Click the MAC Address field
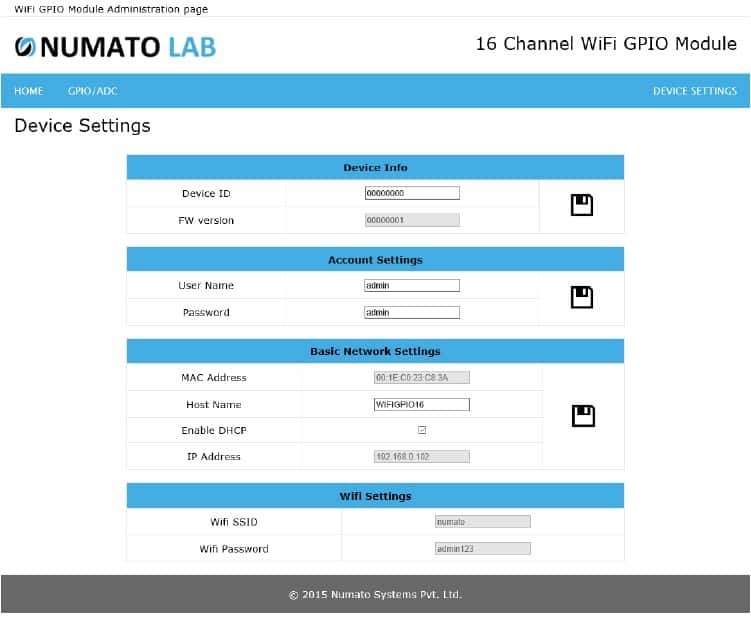This screenshot has height=619, width=751. click(x=421, y=377)
